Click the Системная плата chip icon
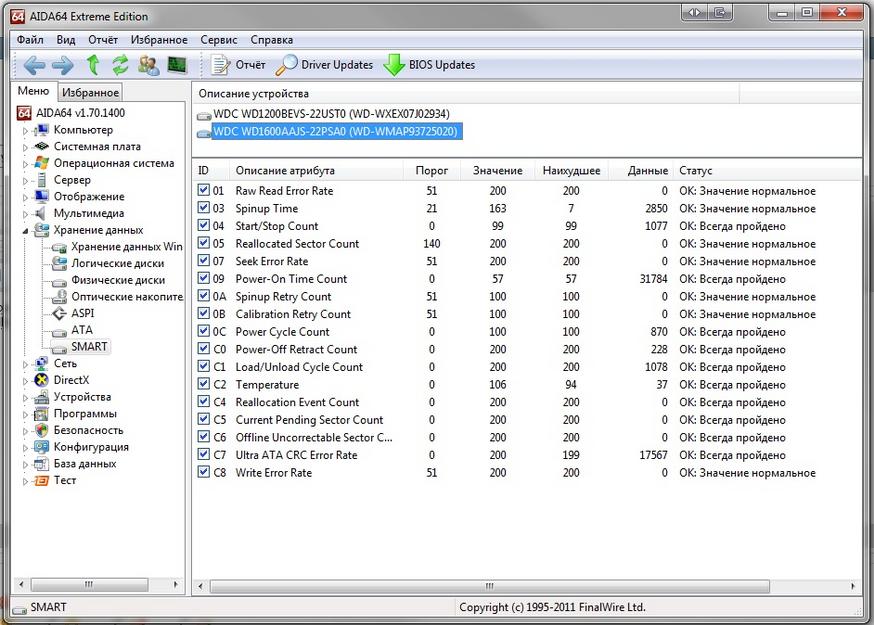Viewport: 874px width, 625px height. 41,147
